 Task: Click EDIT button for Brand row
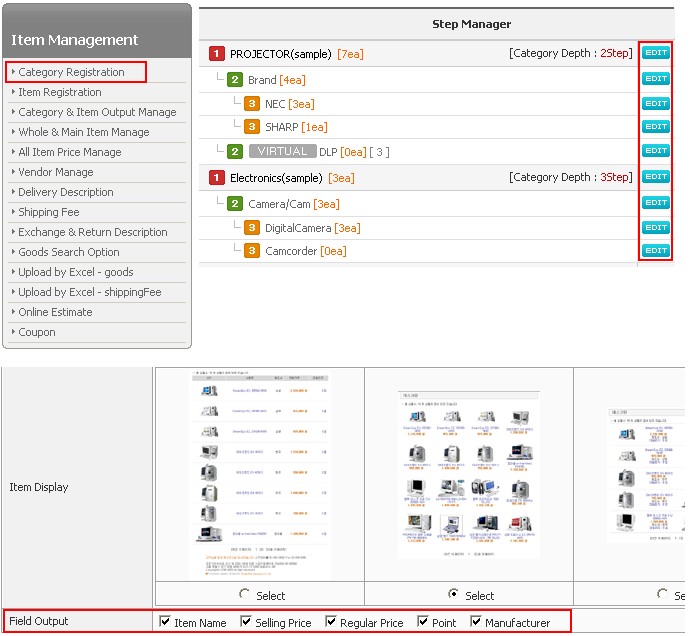655,79
